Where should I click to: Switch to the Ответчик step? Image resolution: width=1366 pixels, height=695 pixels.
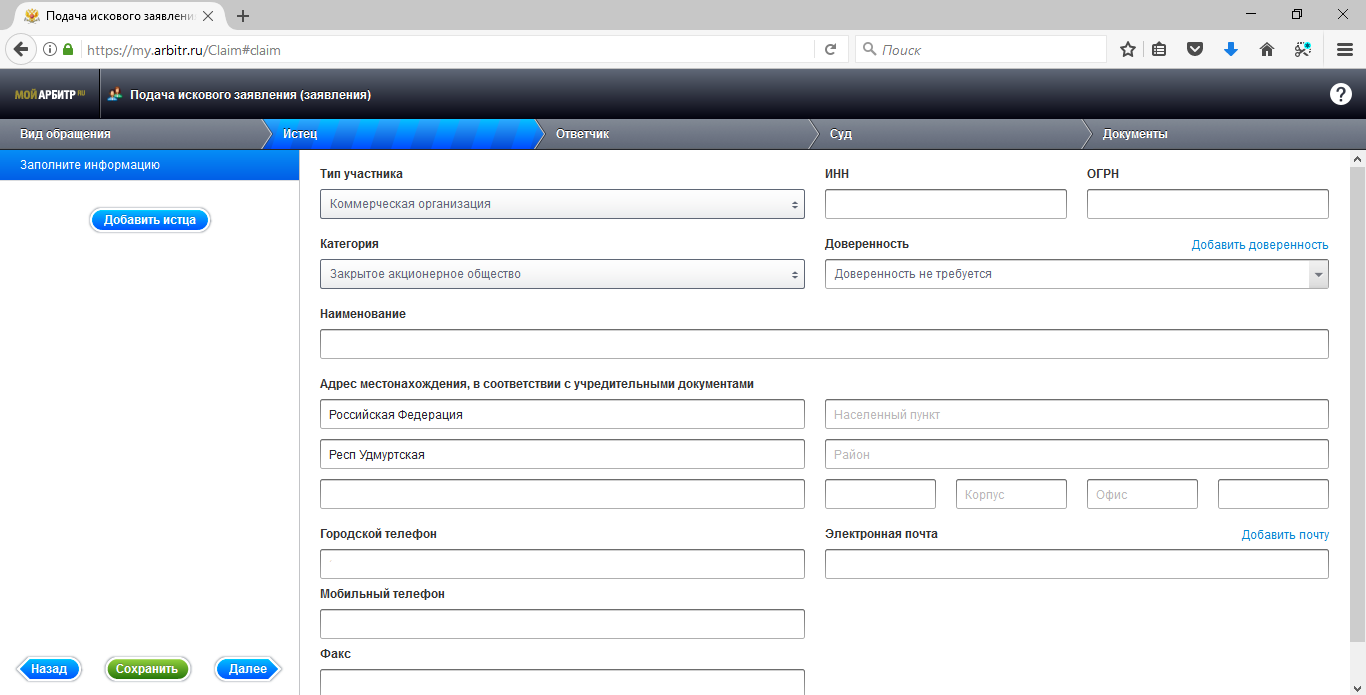582,134
